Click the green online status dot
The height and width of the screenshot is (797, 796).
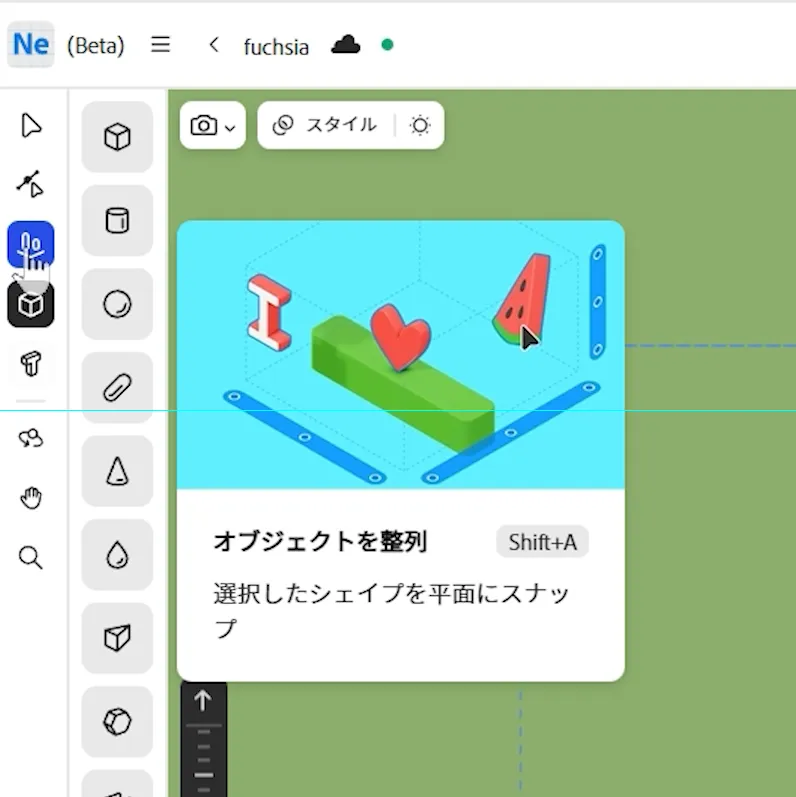(x=387, y=45)
